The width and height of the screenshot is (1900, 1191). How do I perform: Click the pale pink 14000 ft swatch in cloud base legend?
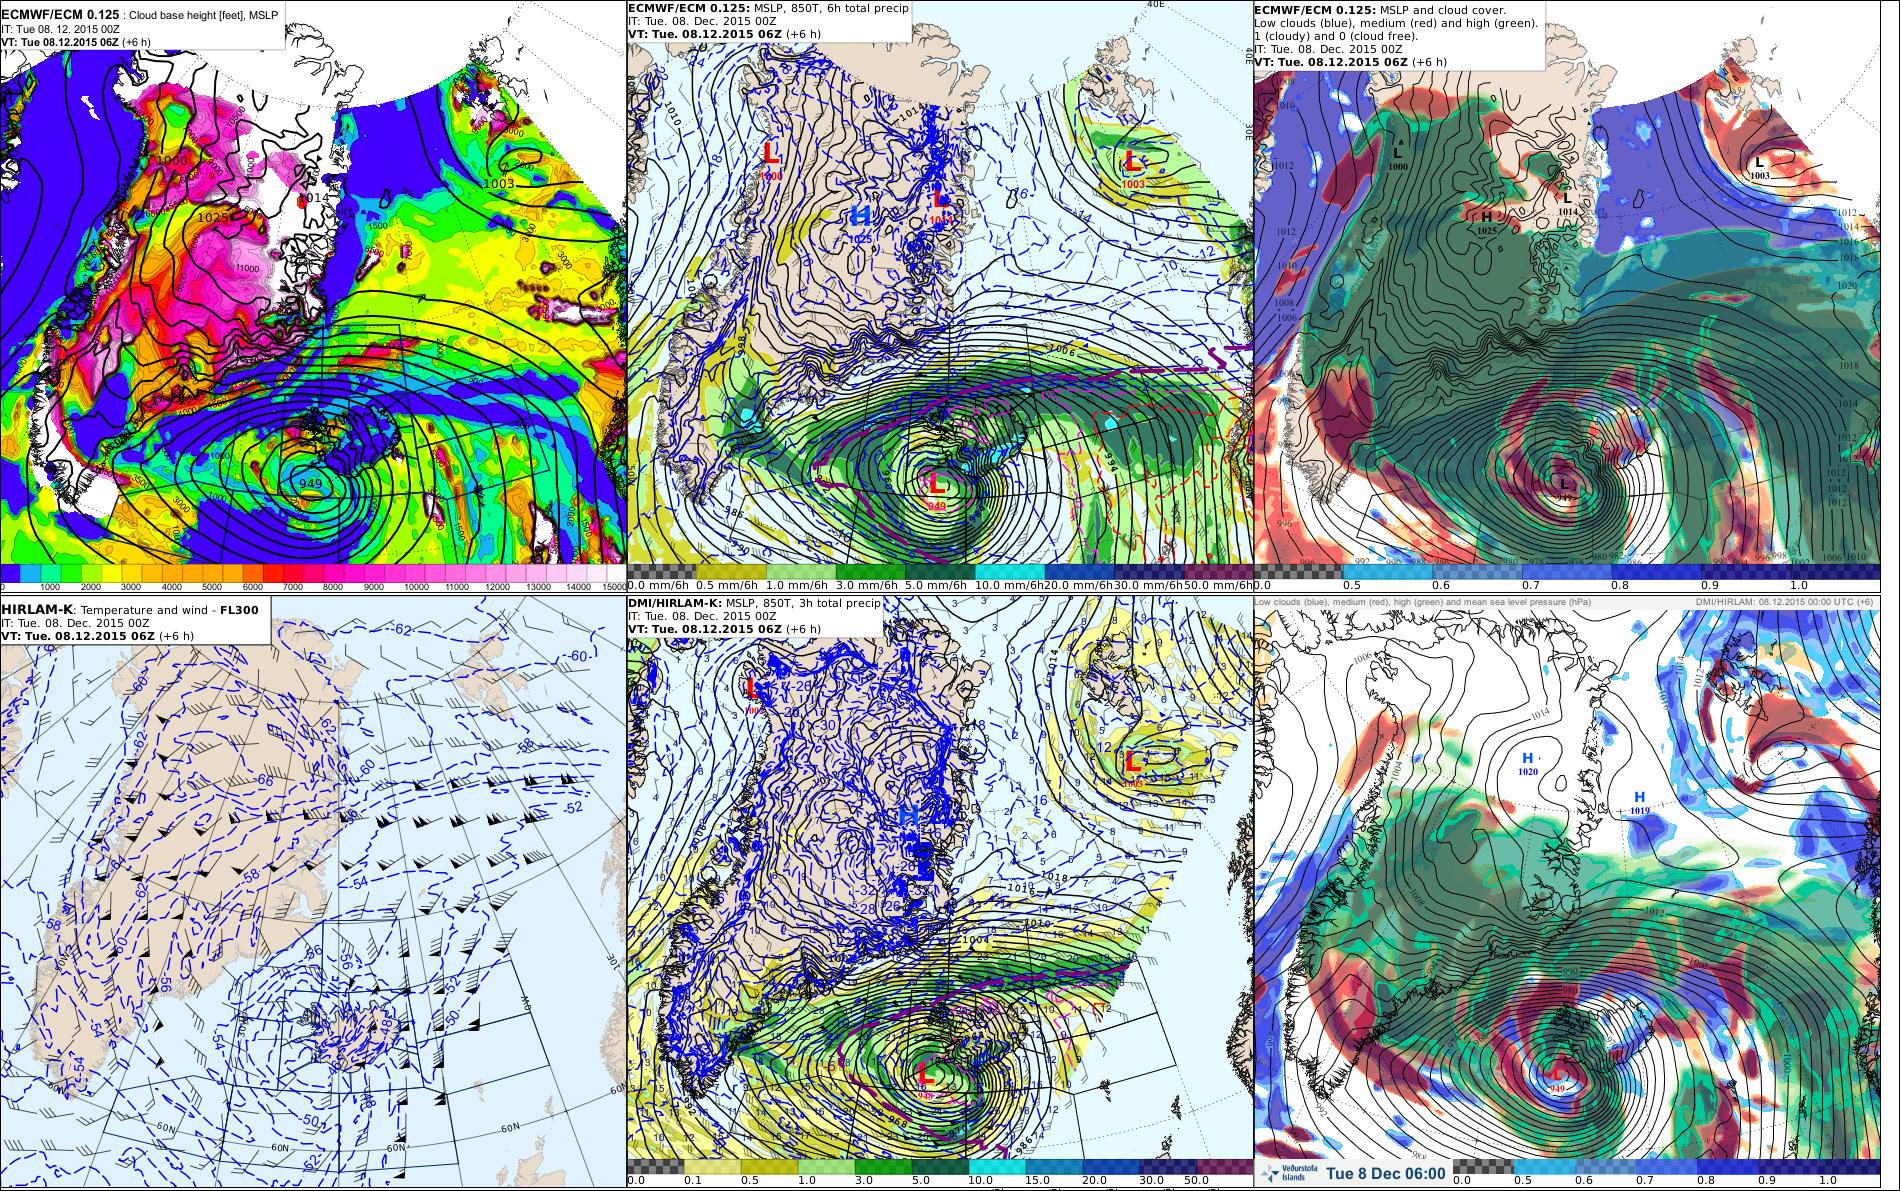pos(576,571)
